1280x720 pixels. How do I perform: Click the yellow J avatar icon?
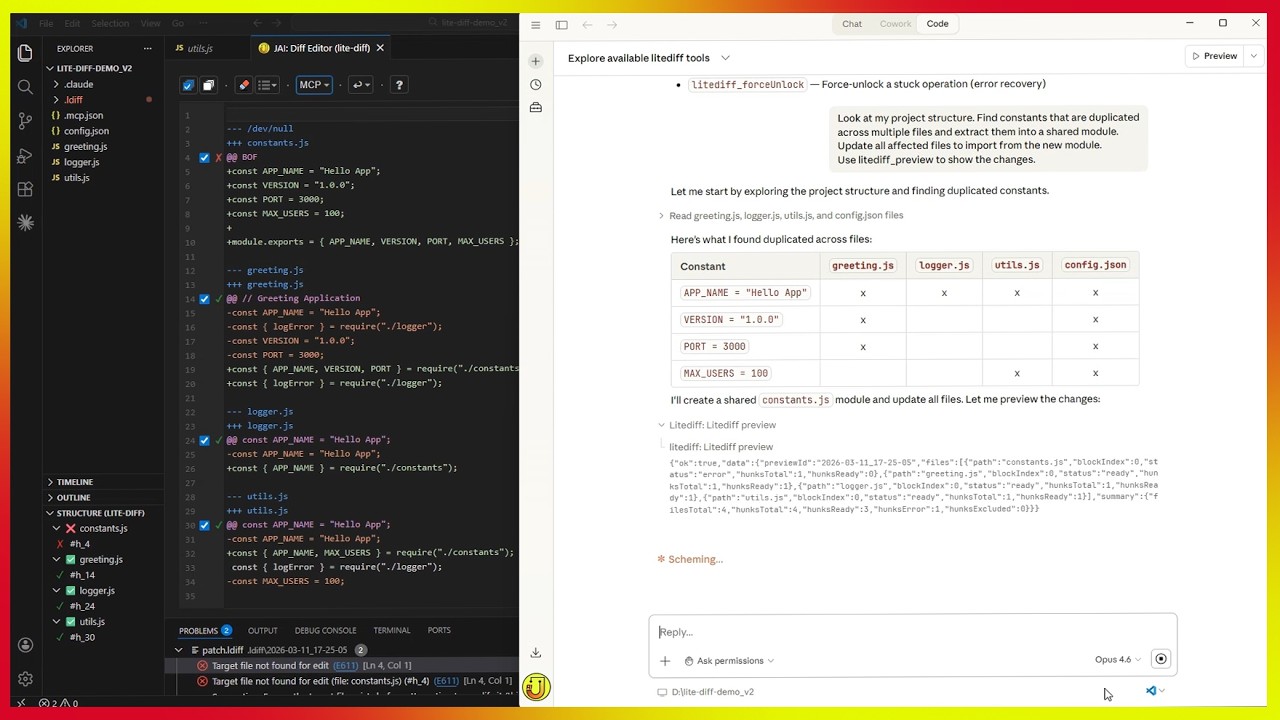click(536, 687)
